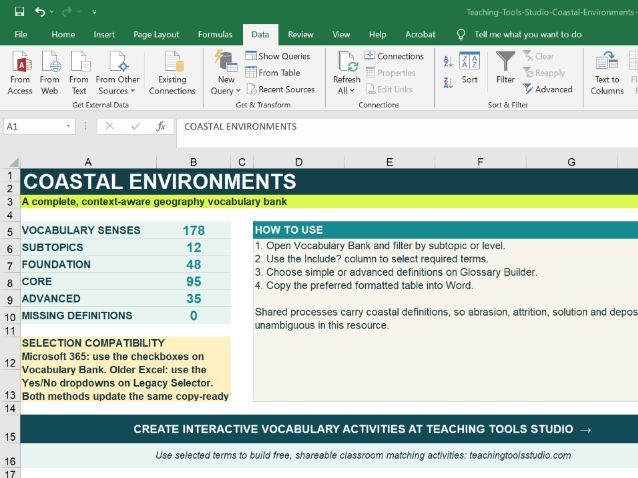Screen dimensions: 638x478
Task: Select column A header
Action: coord(88,162)
